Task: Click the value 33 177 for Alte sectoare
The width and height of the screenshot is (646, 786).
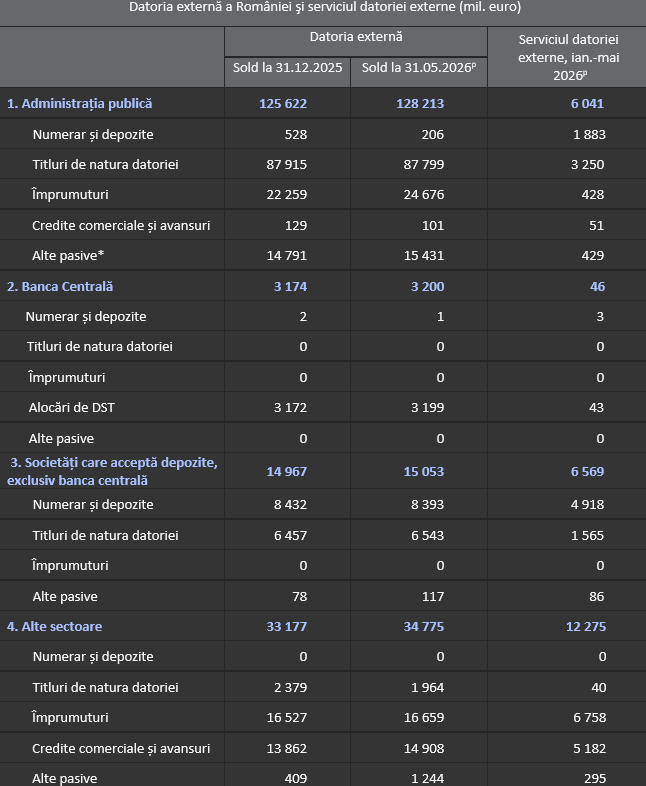Action: (286, 627)
